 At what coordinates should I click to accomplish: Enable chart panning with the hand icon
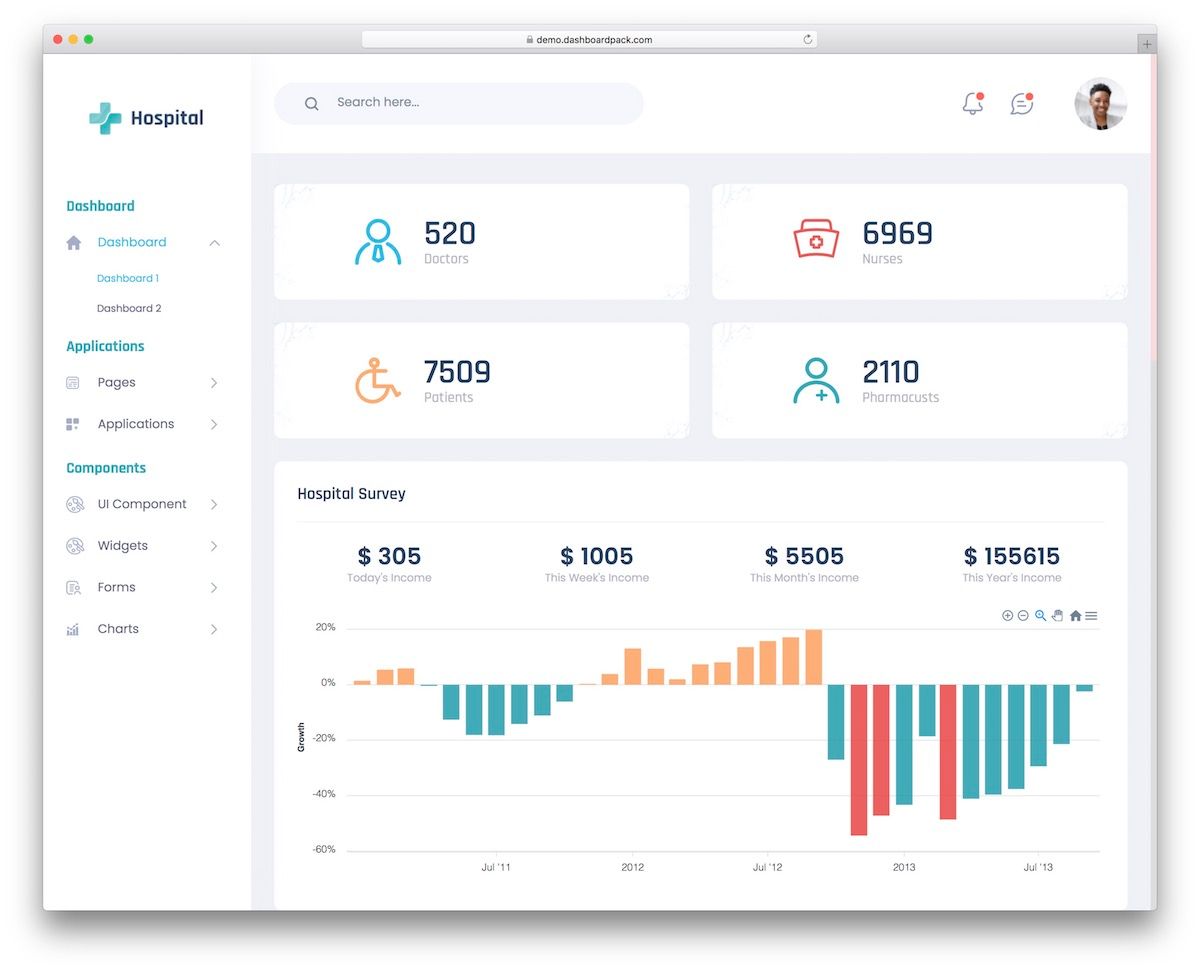(1057, 615)
